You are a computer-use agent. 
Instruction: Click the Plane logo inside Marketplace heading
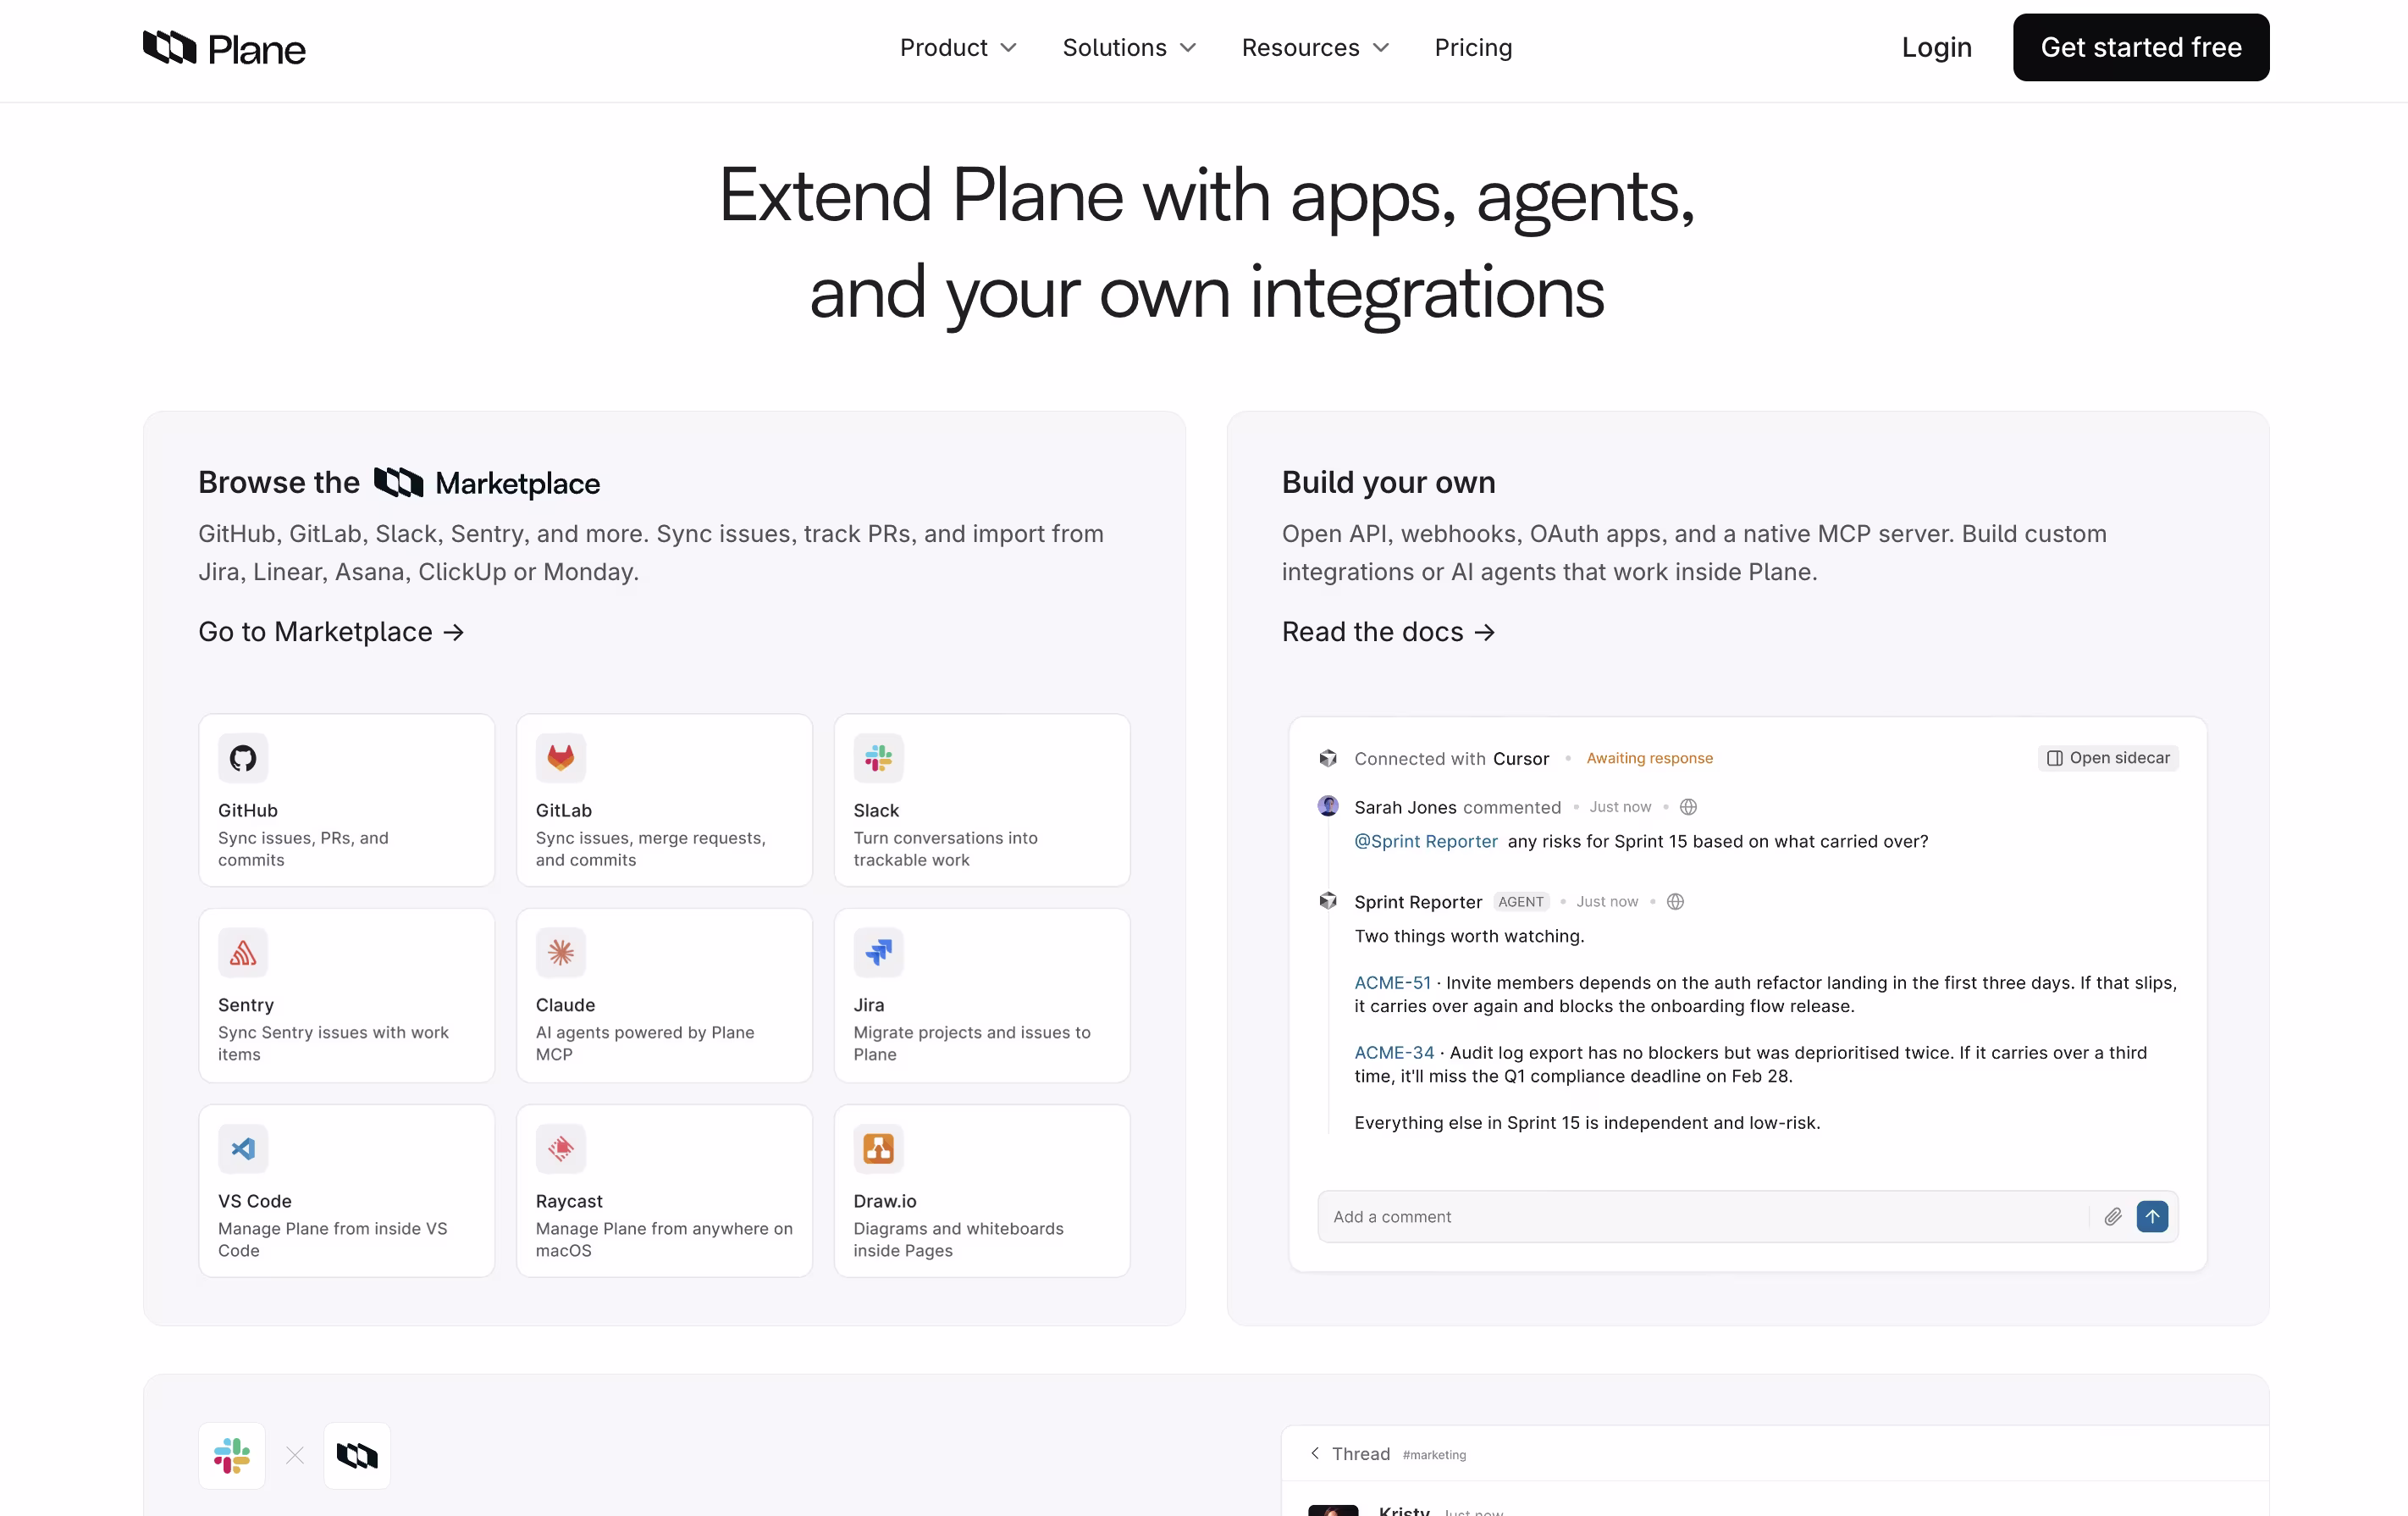click(398, 482)
